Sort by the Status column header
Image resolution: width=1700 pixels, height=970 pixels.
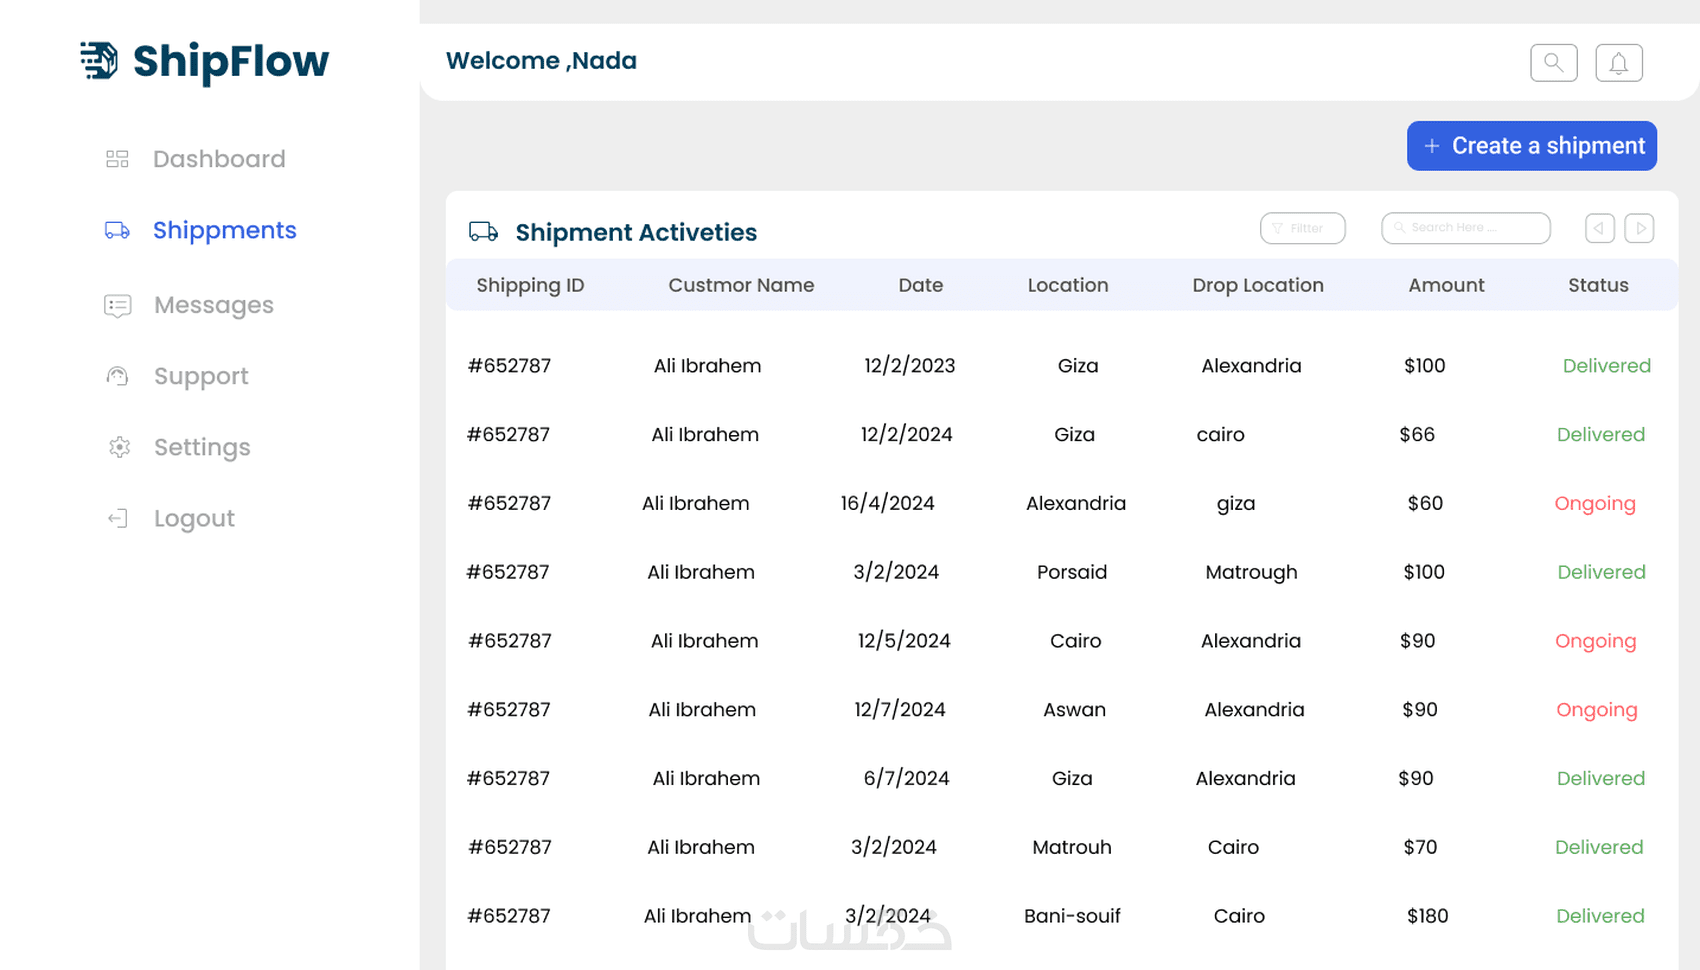[x=1597, y=285]
